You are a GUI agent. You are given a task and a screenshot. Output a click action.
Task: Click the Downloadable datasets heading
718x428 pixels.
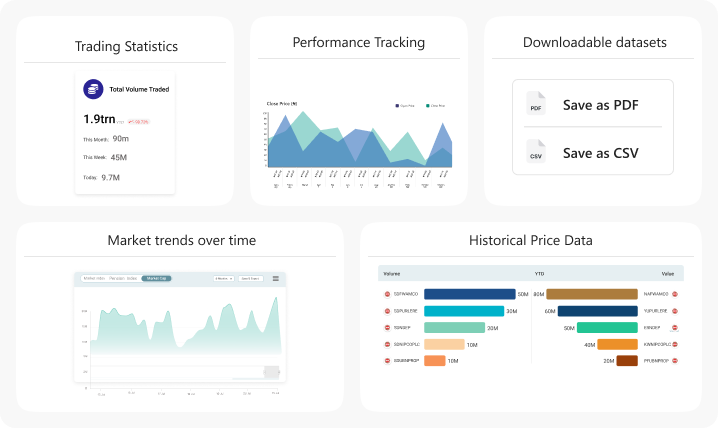(594, 42)
